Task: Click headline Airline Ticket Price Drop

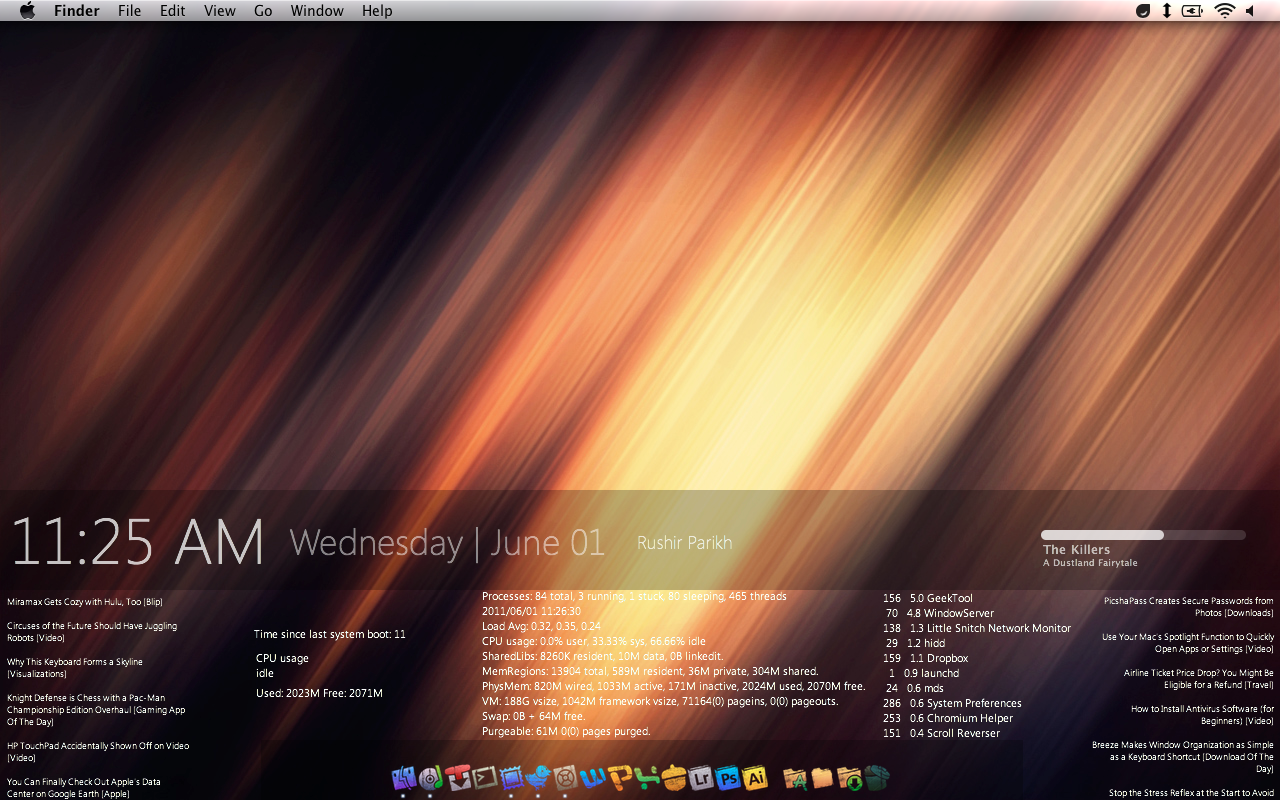Action: coord(1199,679)
